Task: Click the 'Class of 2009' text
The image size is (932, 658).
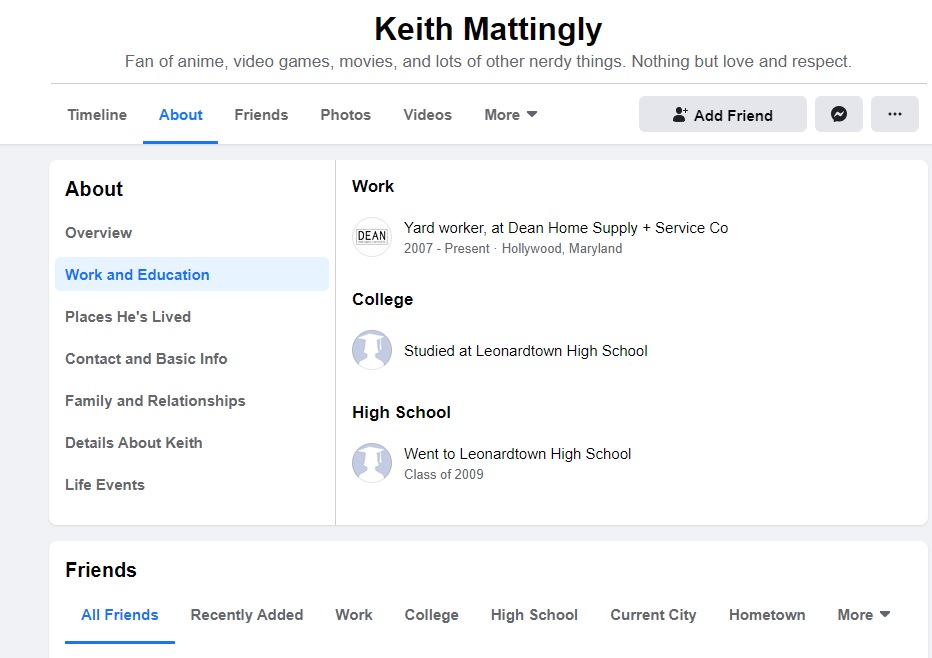Action: click(x=444, y=474)
